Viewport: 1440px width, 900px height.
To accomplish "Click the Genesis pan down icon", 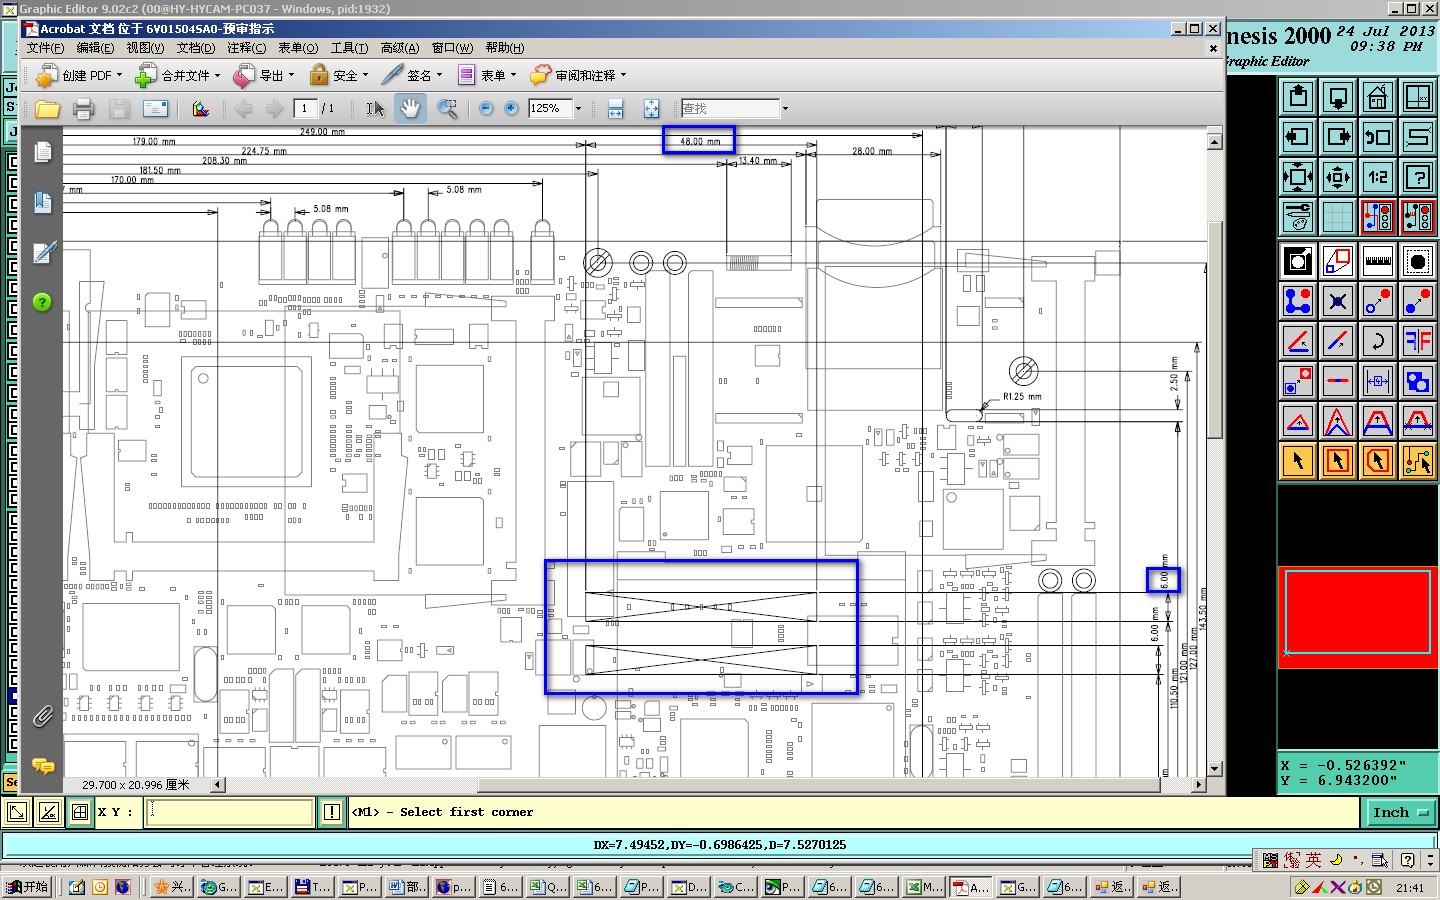I will pos(1338,97).
